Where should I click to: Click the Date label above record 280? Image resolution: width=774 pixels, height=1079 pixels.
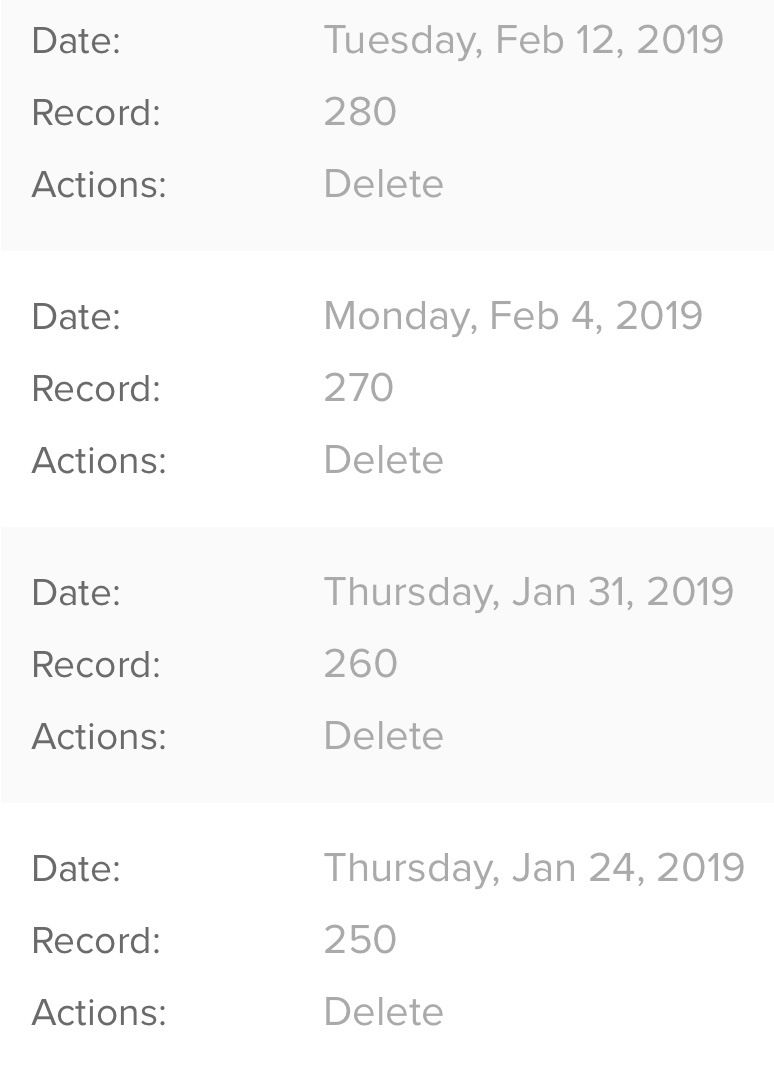[x=76, y=40]
